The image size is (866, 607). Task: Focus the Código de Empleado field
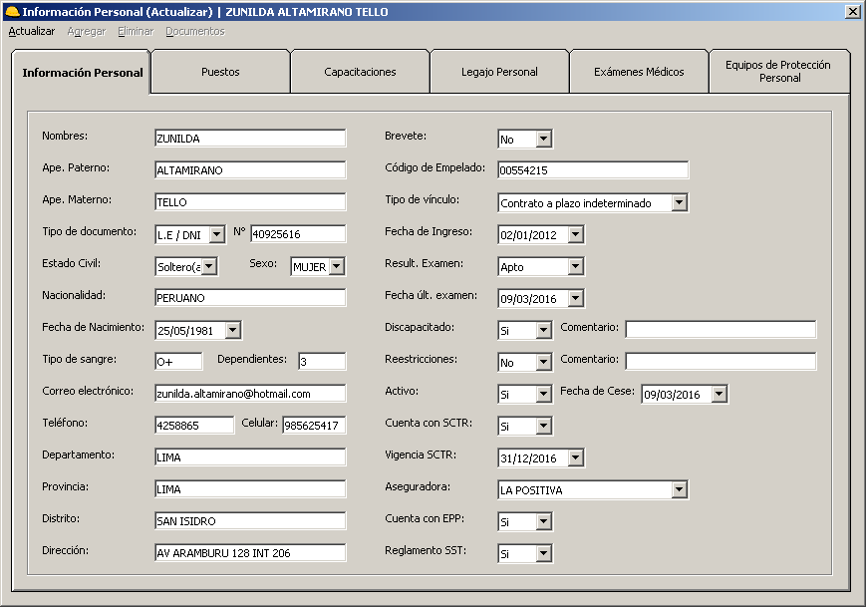(593, 171)
